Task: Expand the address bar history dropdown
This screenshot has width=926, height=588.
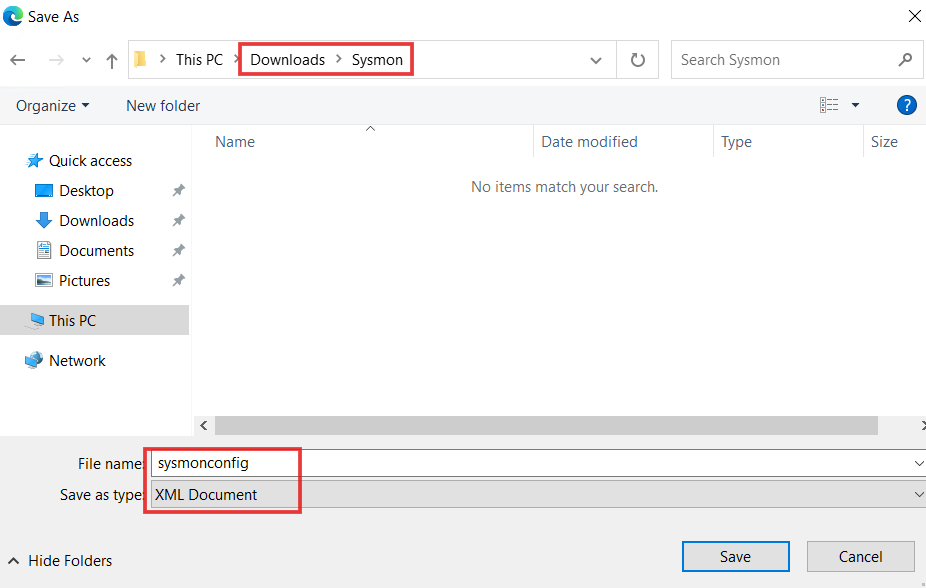Action: pyautogui.click(x=596, y=60)
